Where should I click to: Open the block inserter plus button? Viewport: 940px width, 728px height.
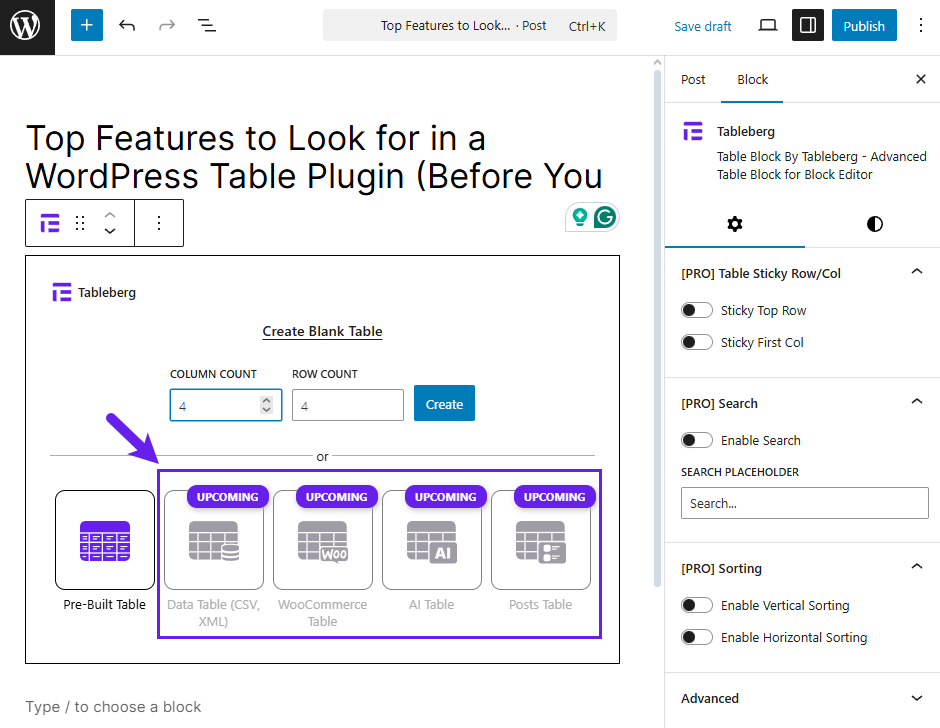click(x=87, y=25)
